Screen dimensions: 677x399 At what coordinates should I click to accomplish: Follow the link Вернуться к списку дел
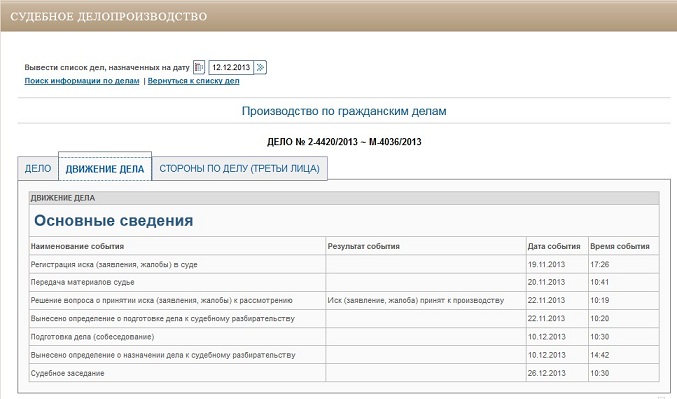(193, 81)
